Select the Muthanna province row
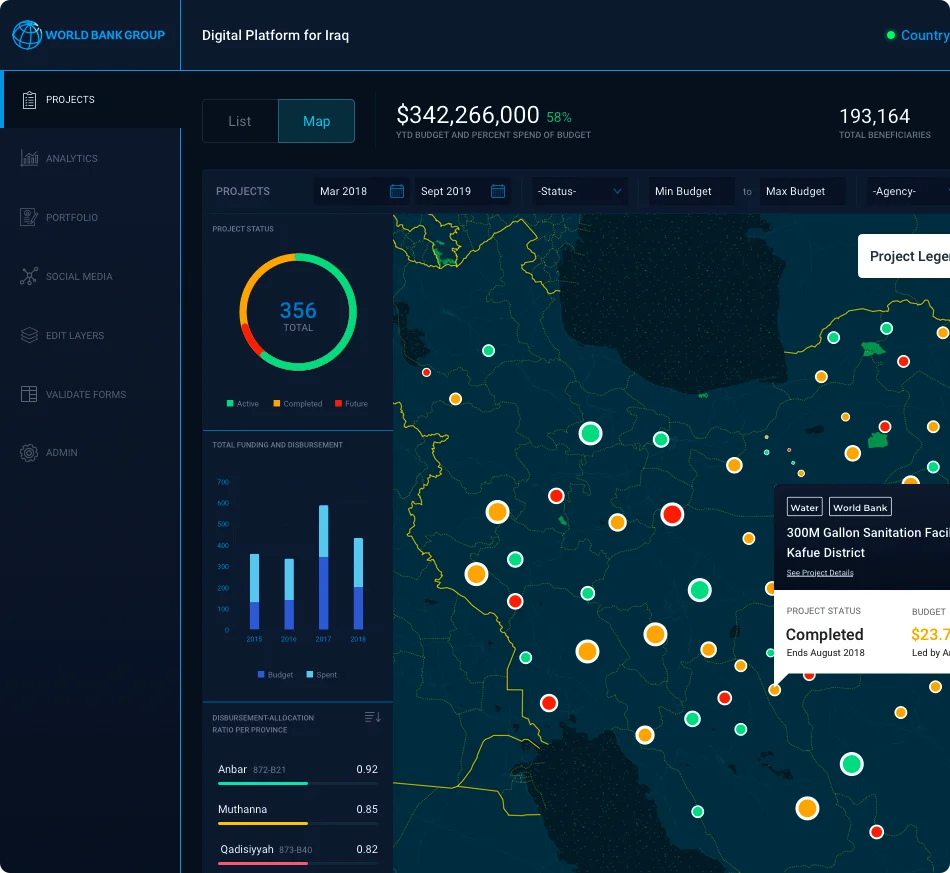Screen dimensions: 950x873 click(298, 813)
